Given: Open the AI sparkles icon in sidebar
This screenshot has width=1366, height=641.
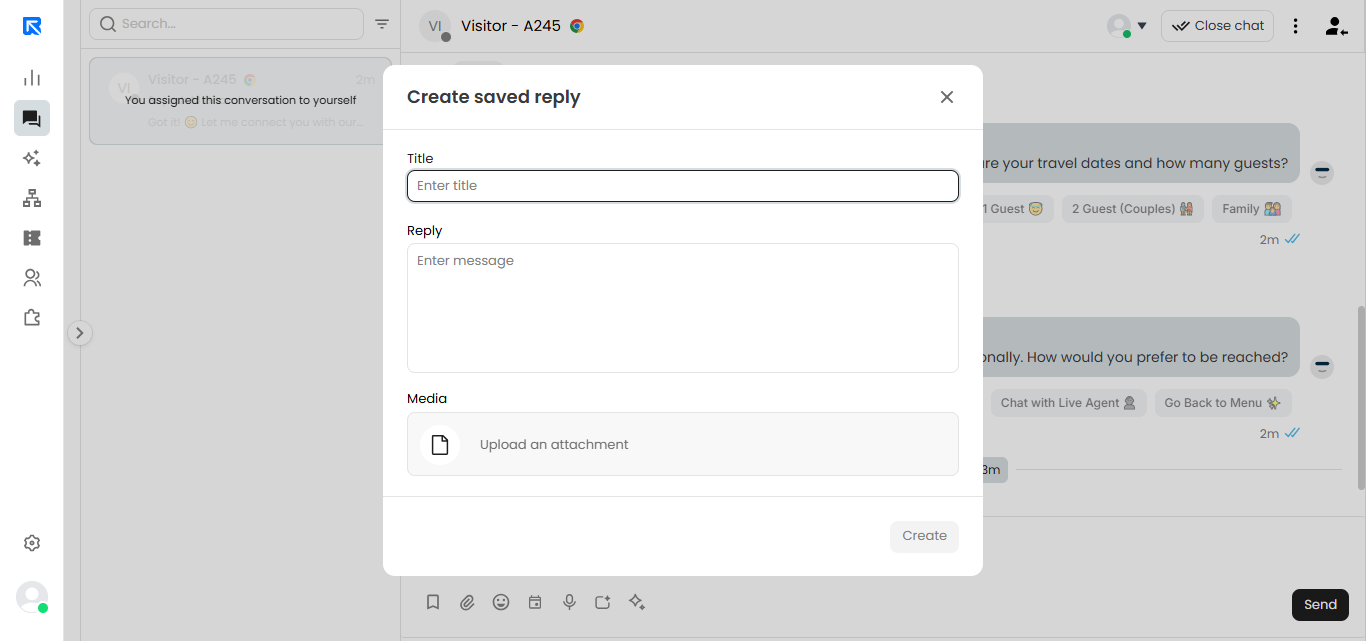Looking at the screenshot, I should pyautogui.click(x=32, y=158).
